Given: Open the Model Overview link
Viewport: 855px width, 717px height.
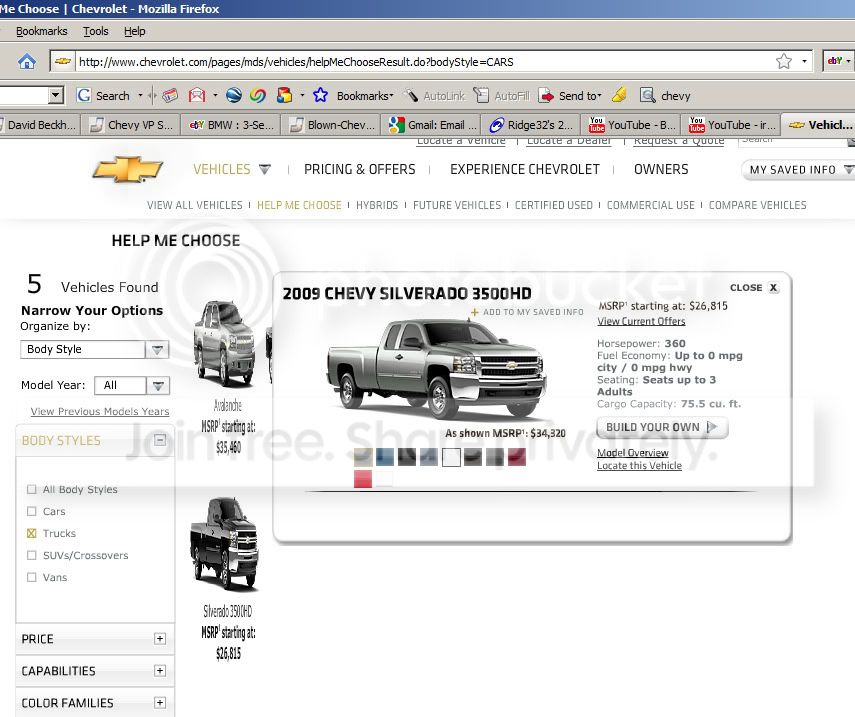Looking at the screenshot, I should click(633, 453).
